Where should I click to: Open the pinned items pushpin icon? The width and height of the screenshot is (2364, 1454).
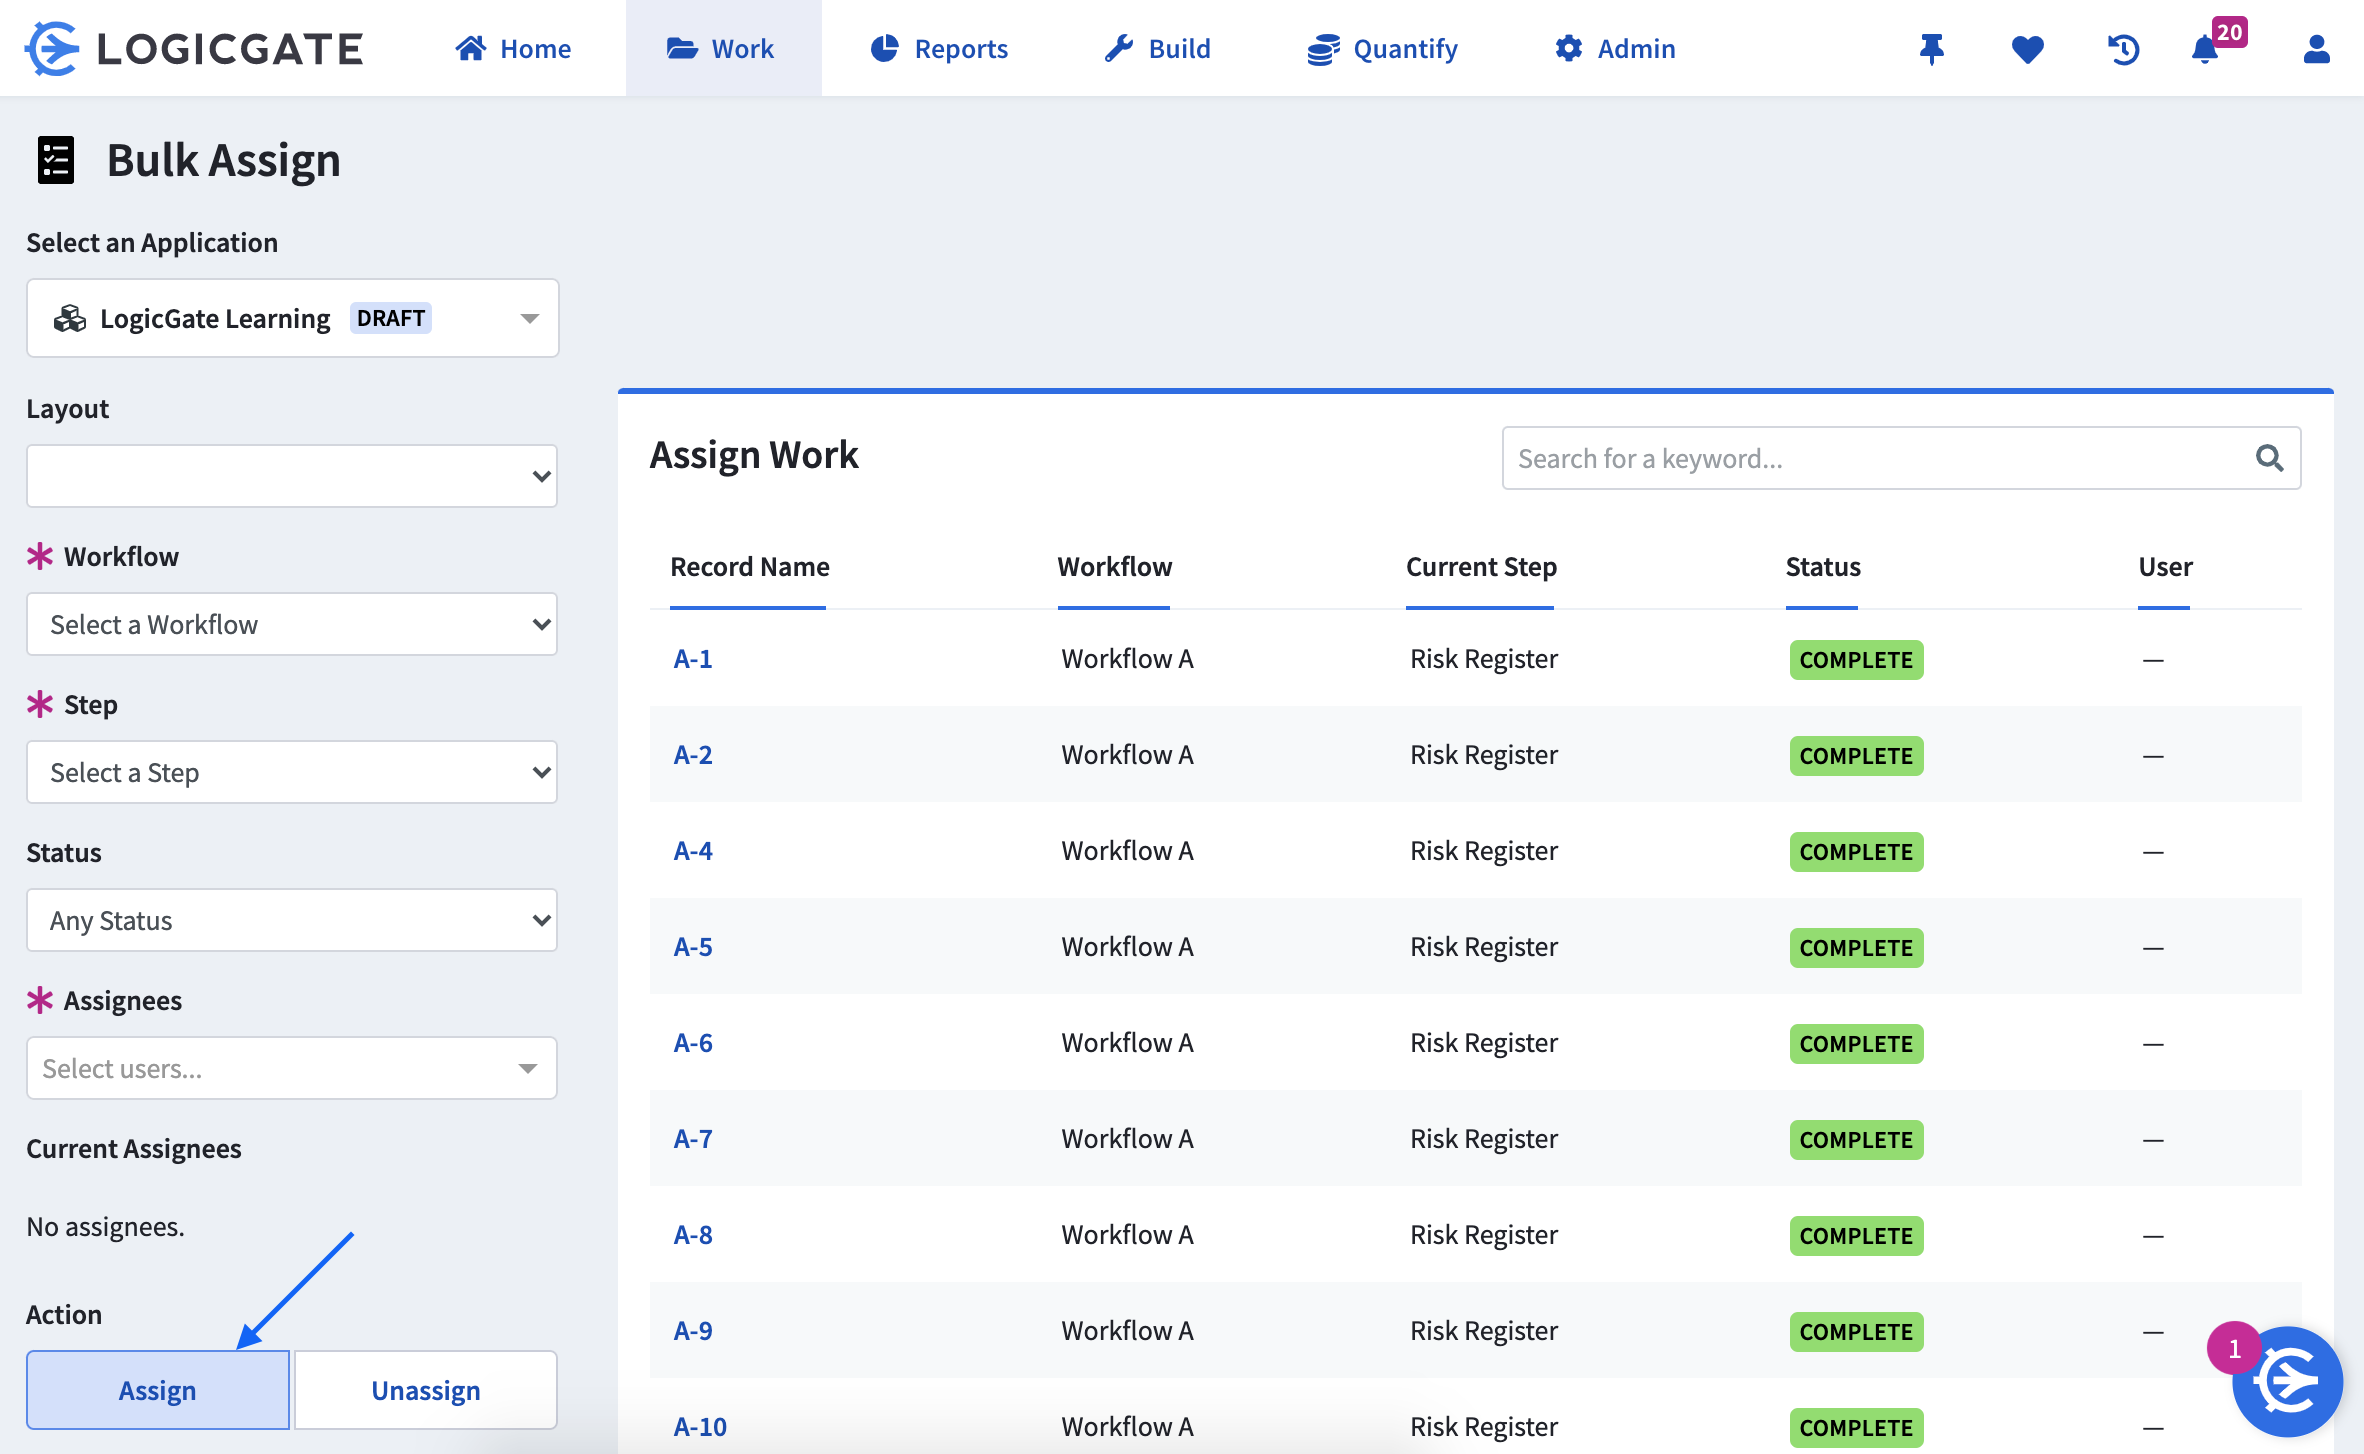[x=1932, y=48]
